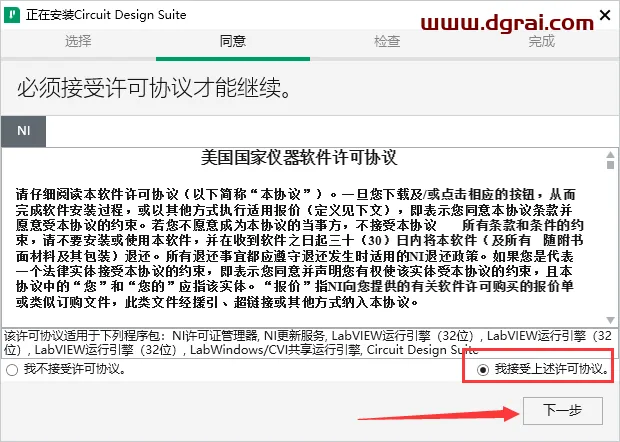Click the text 必须接受许可协议才能继续。

154,87
